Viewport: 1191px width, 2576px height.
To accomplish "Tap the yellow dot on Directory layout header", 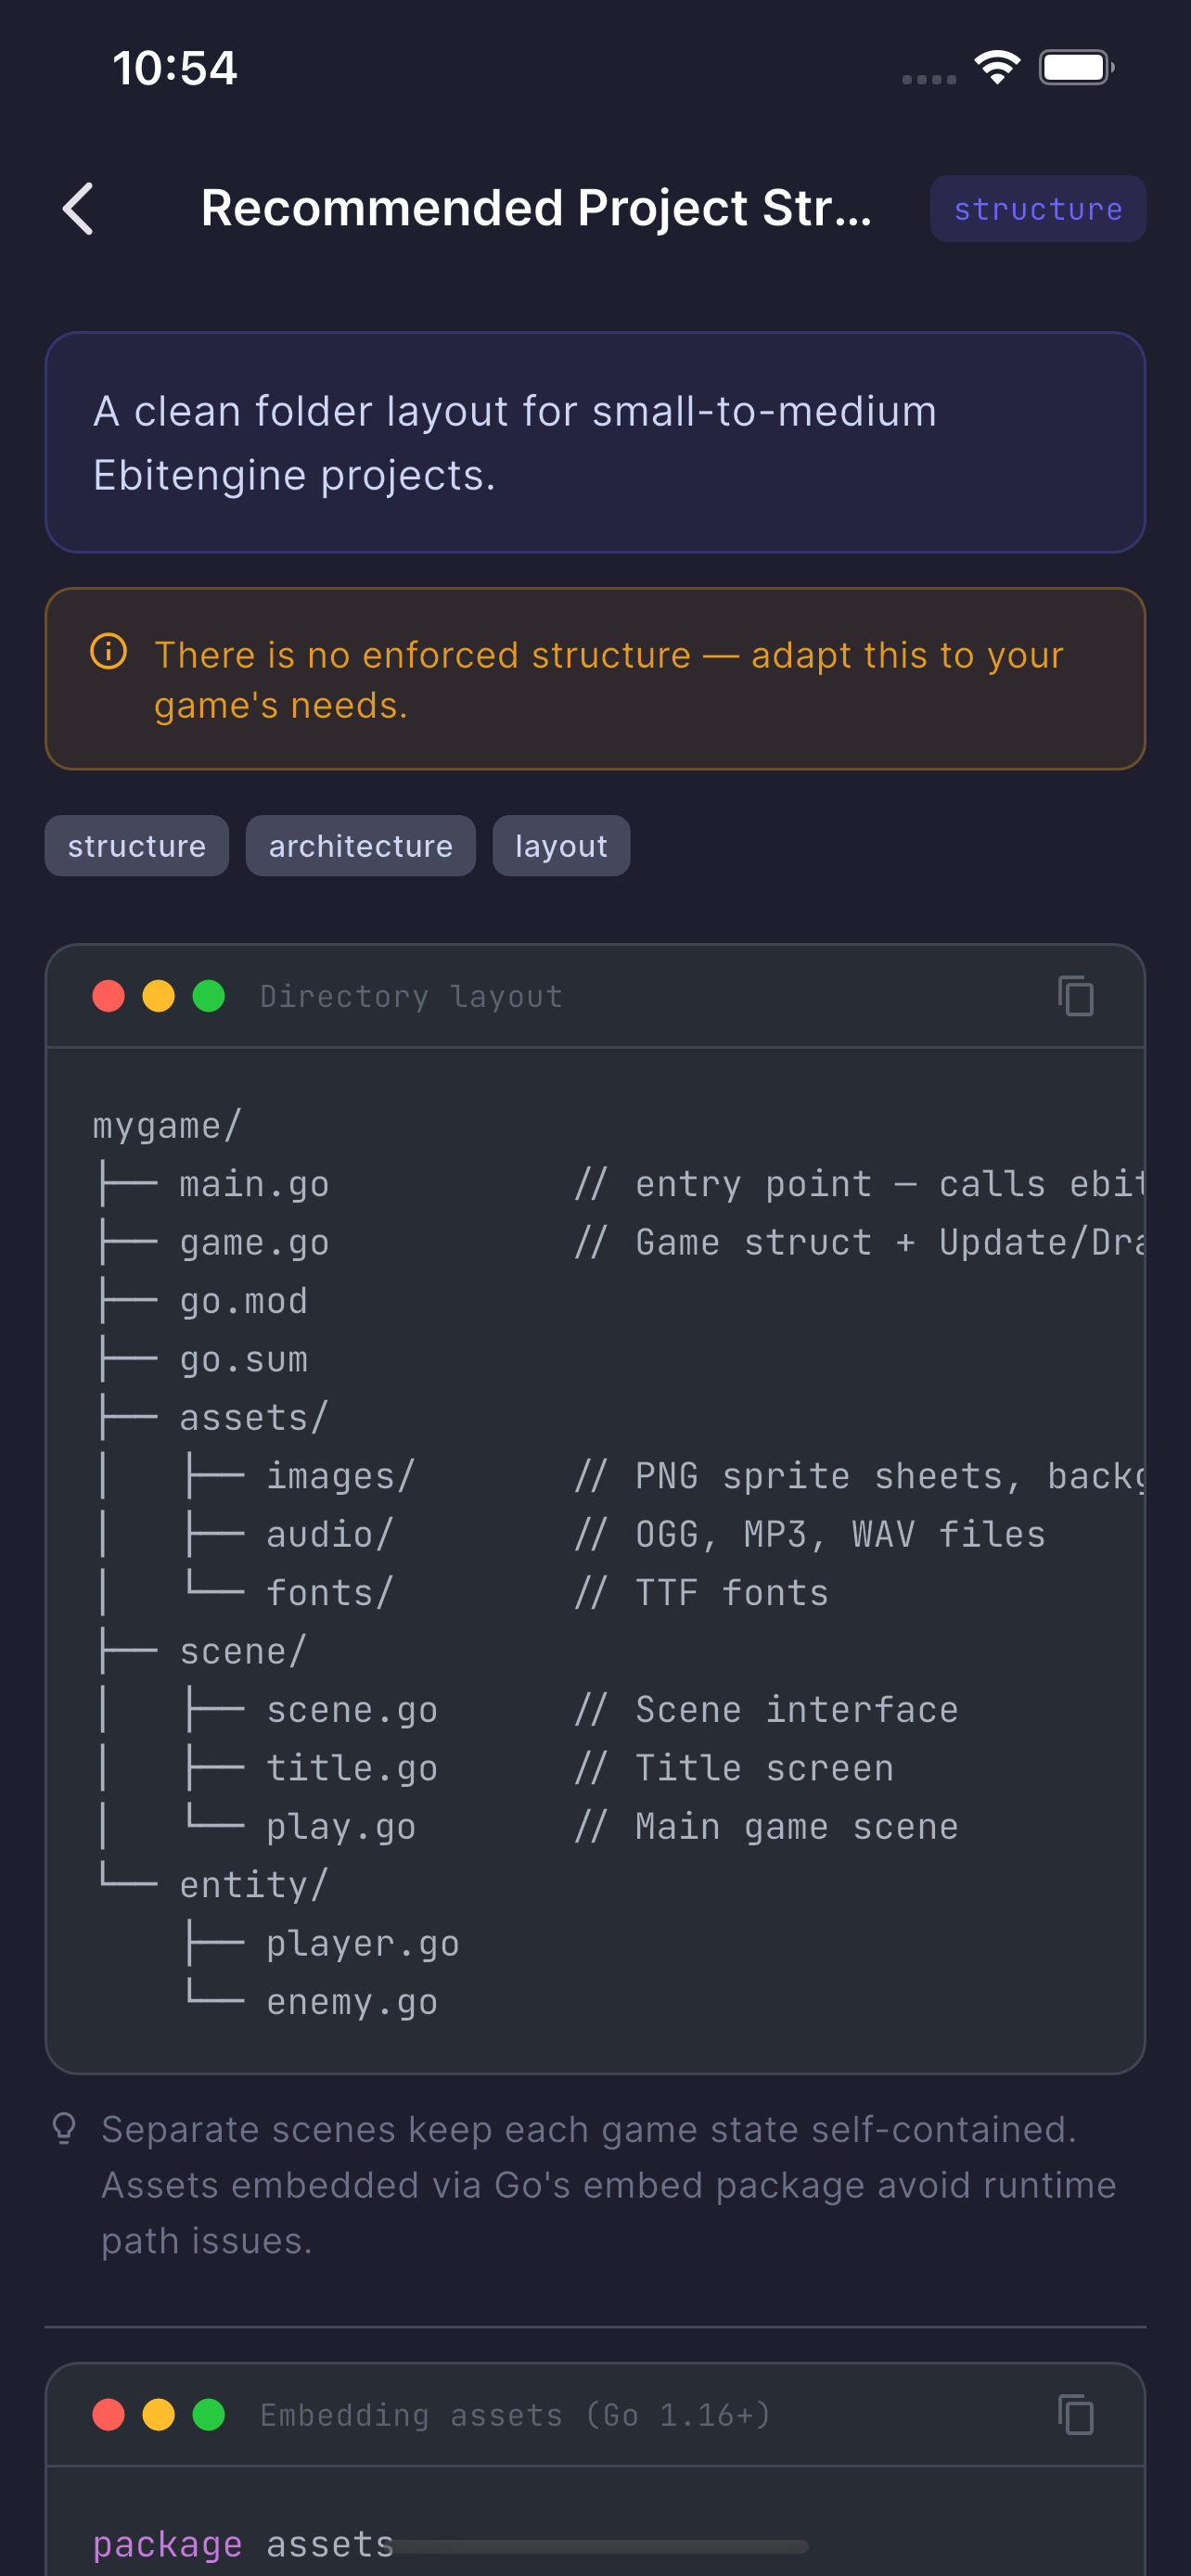I will coord(159,996).
